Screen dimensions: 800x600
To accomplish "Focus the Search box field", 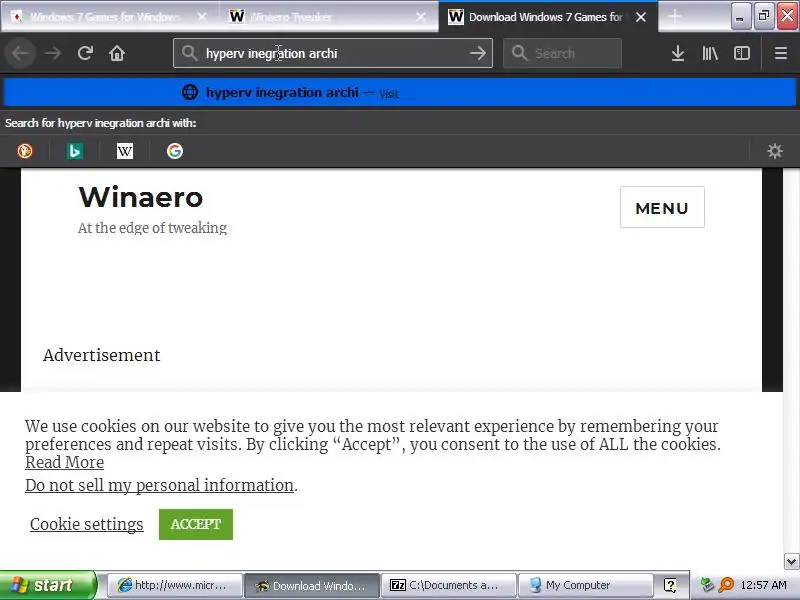I will pos(562,53).
